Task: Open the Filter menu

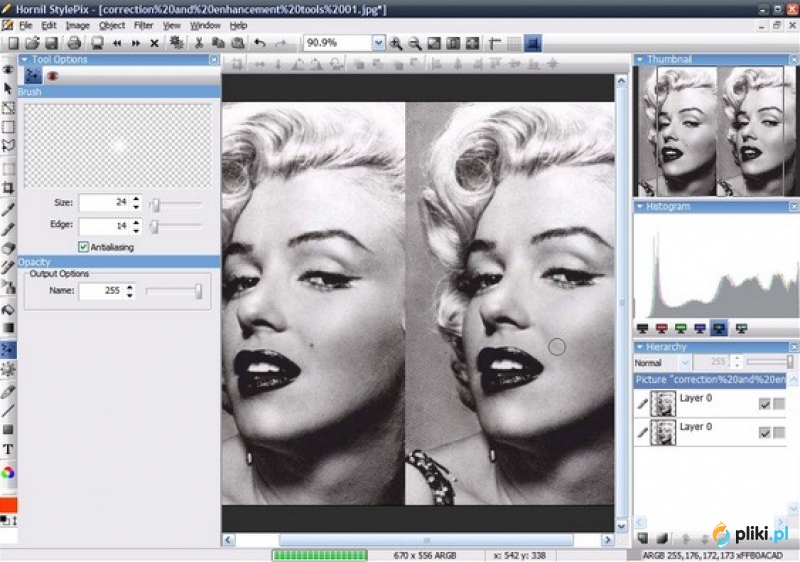Action: pos(143,25)
